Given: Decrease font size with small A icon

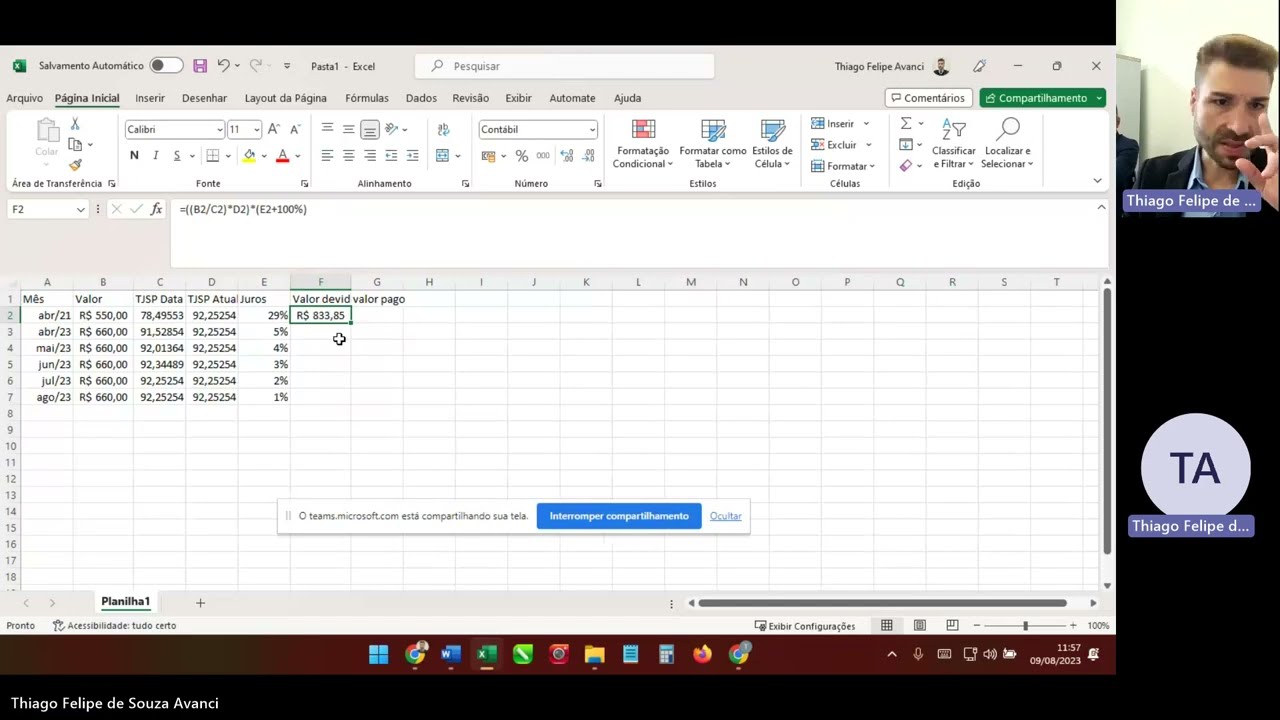Looking at the screenshot, I should click(x=295, y=129).
